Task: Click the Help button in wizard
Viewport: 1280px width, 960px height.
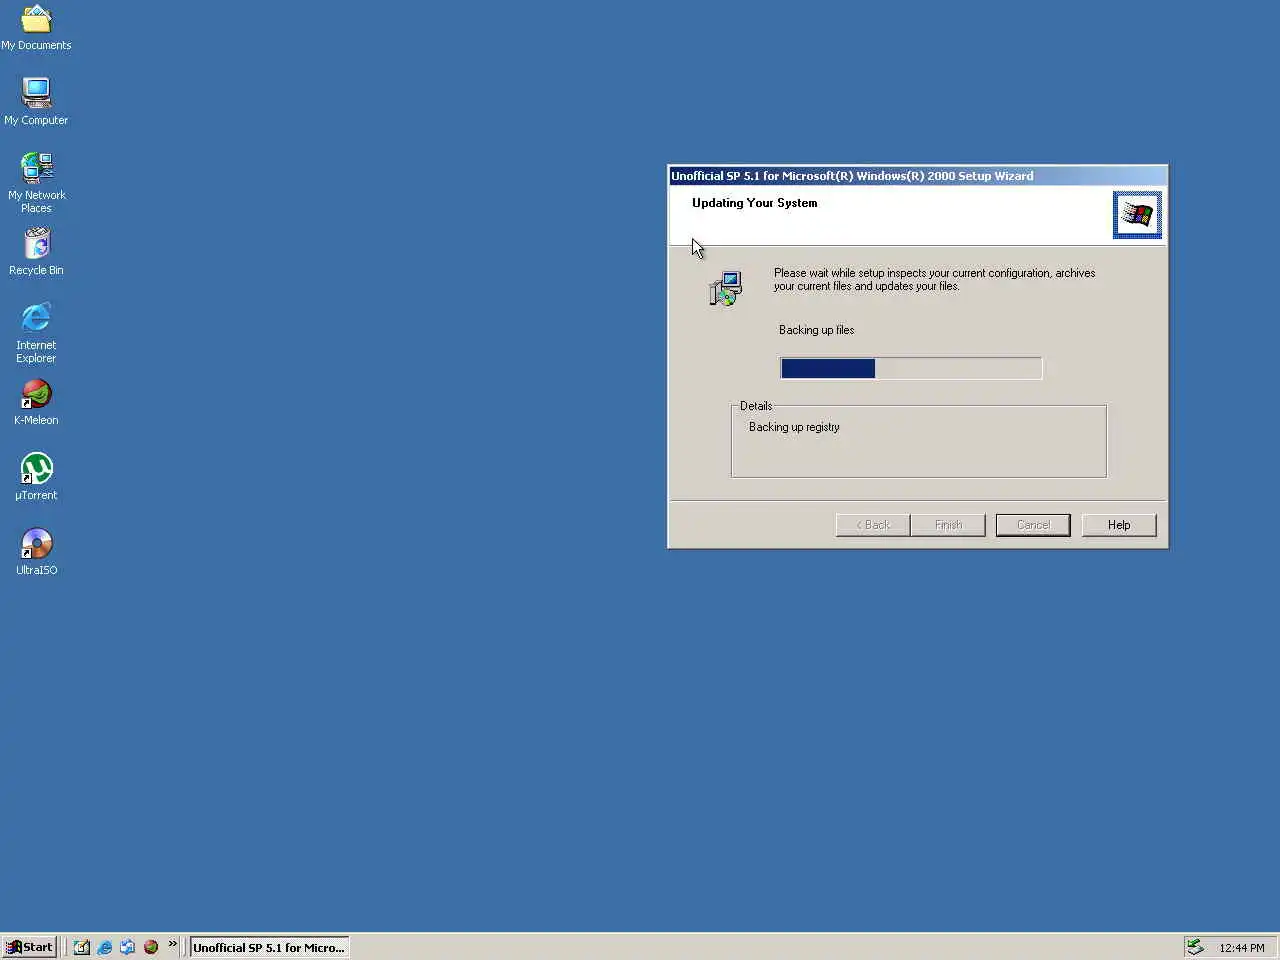Action: (1119, 525)
